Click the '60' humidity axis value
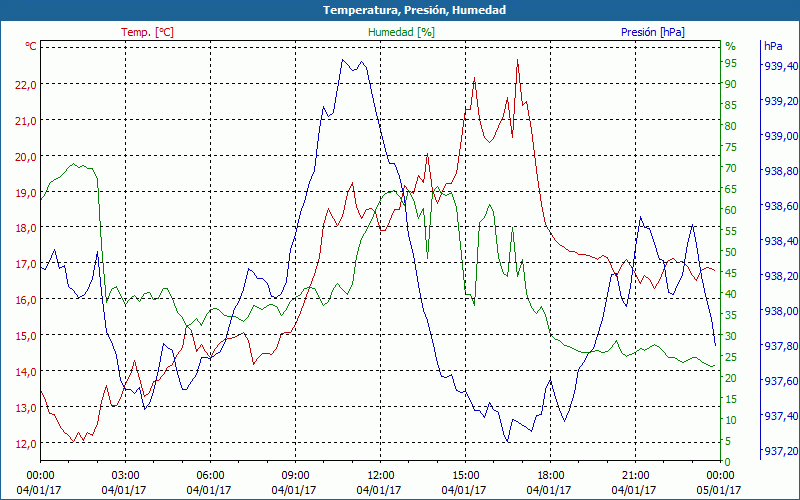800x500 pixels. coord(731,210)
